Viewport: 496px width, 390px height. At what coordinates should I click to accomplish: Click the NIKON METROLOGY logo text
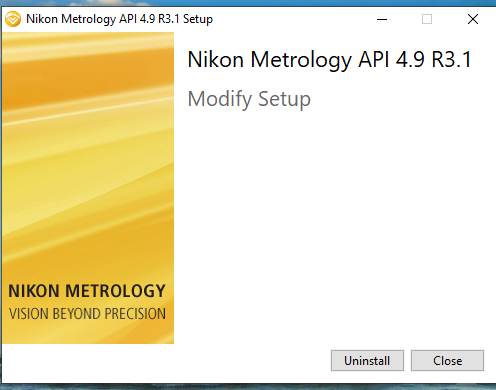coord(87,291)
